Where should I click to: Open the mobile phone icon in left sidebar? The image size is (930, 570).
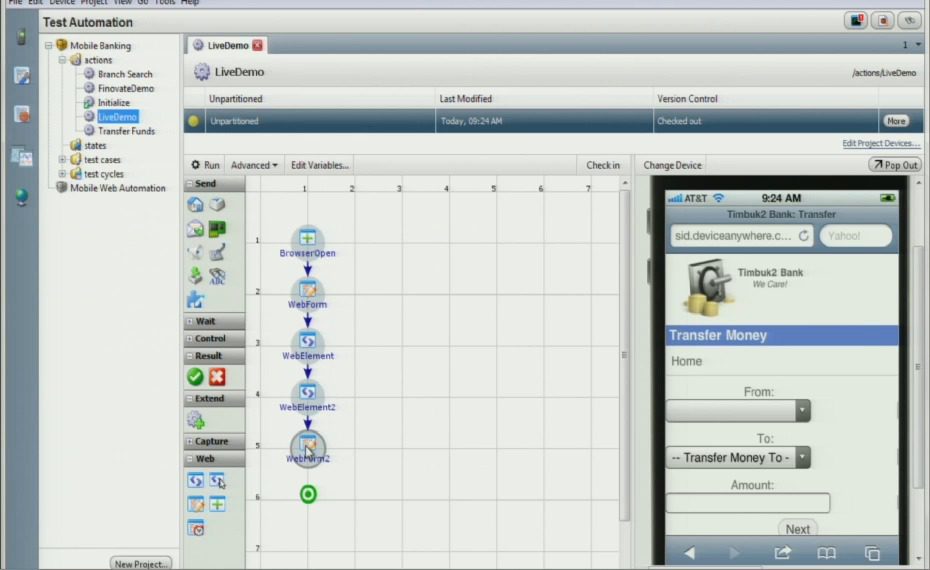(x=21, y=37)
